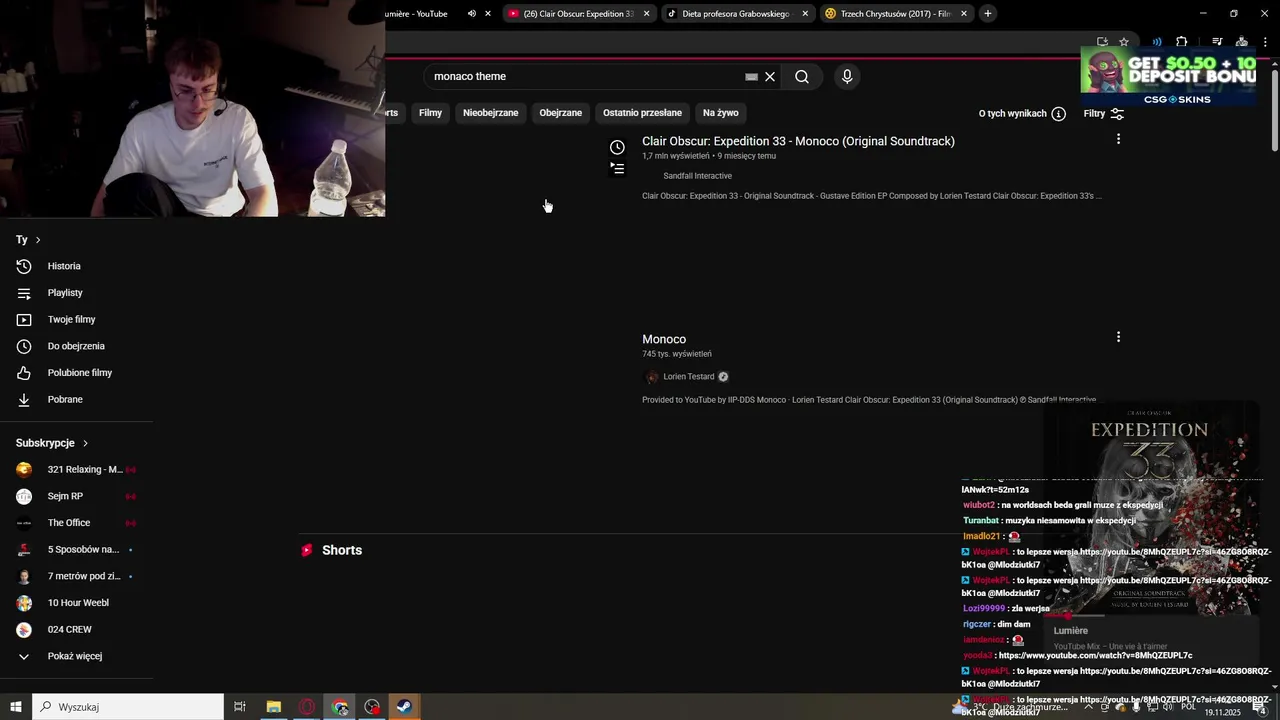Screen dimensions: 1280x720
Task: Click 'O tych wynikach' link
Action: click(1012, 114)
